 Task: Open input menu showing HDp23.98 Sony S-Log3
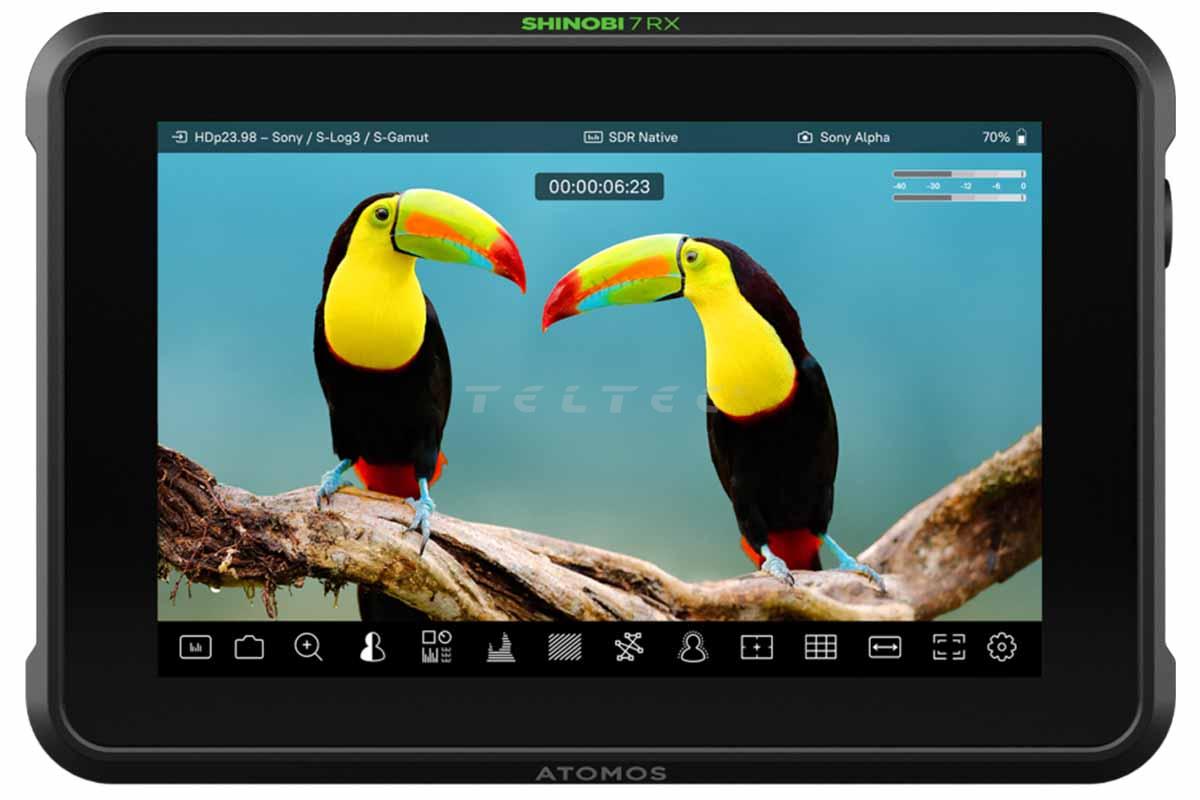coord(300,137)
